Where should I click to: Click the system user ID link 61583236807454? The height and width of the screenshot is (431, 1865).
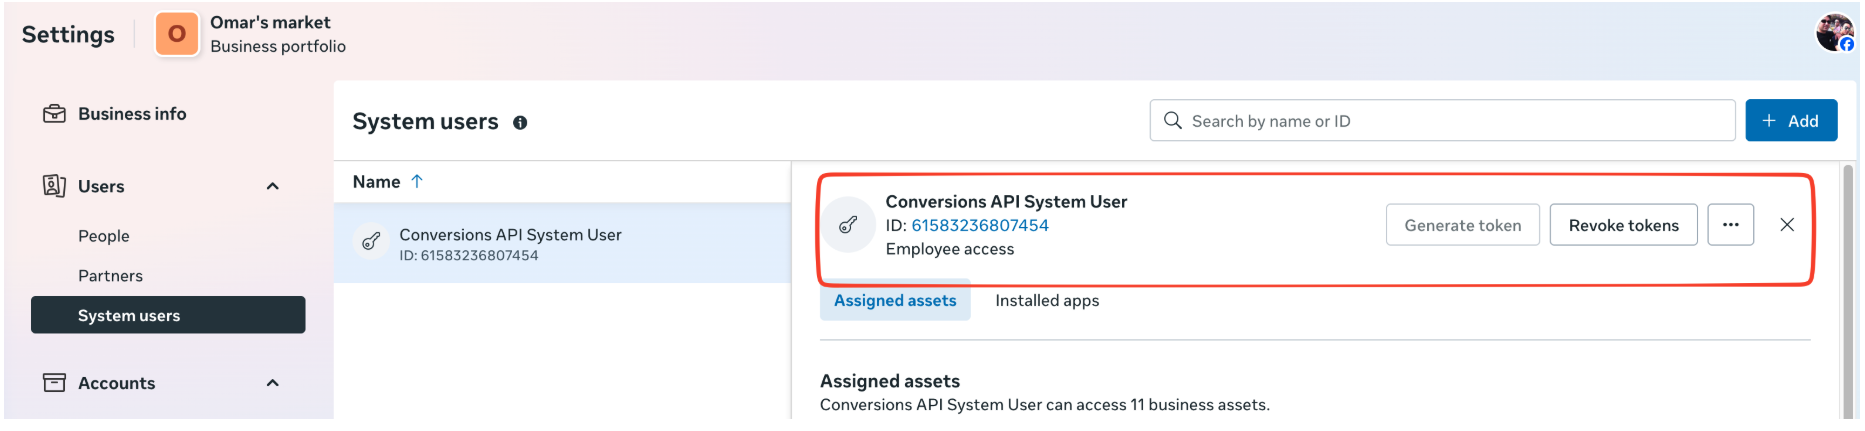point(979,226)
